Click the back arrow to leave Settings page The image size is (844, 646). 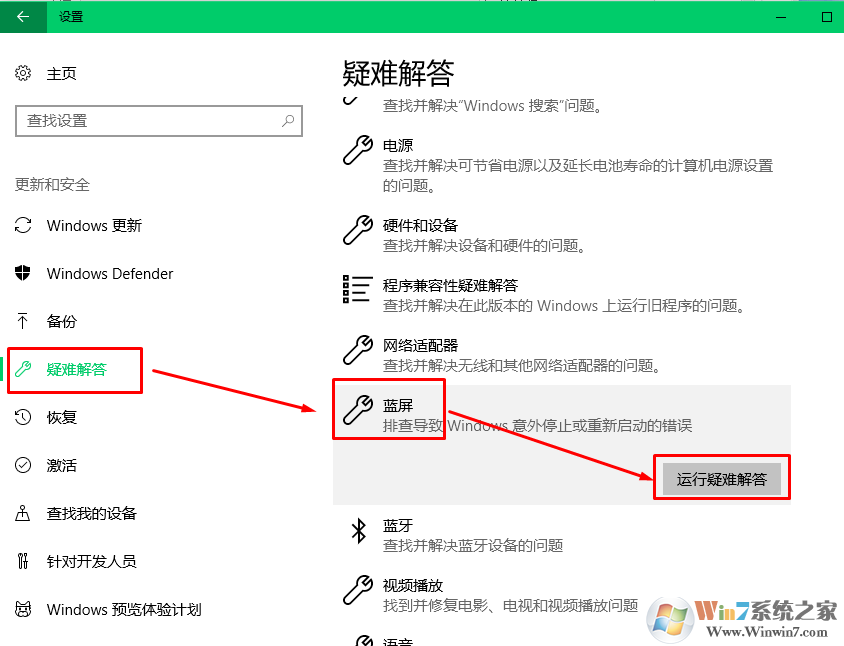[22, 17]
